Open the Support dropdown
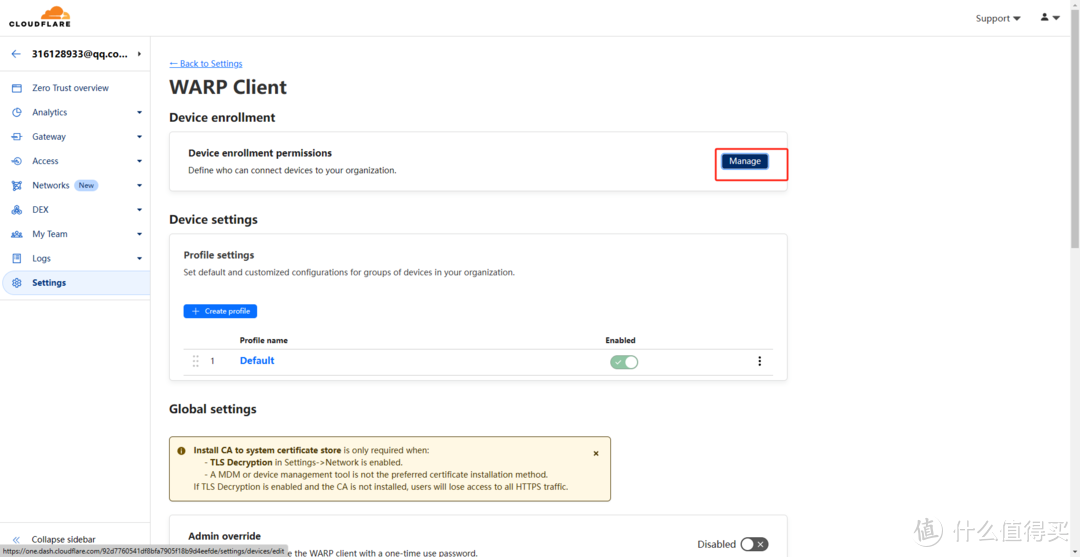Screen dimensions: 1080x557 tap(998, 19)
